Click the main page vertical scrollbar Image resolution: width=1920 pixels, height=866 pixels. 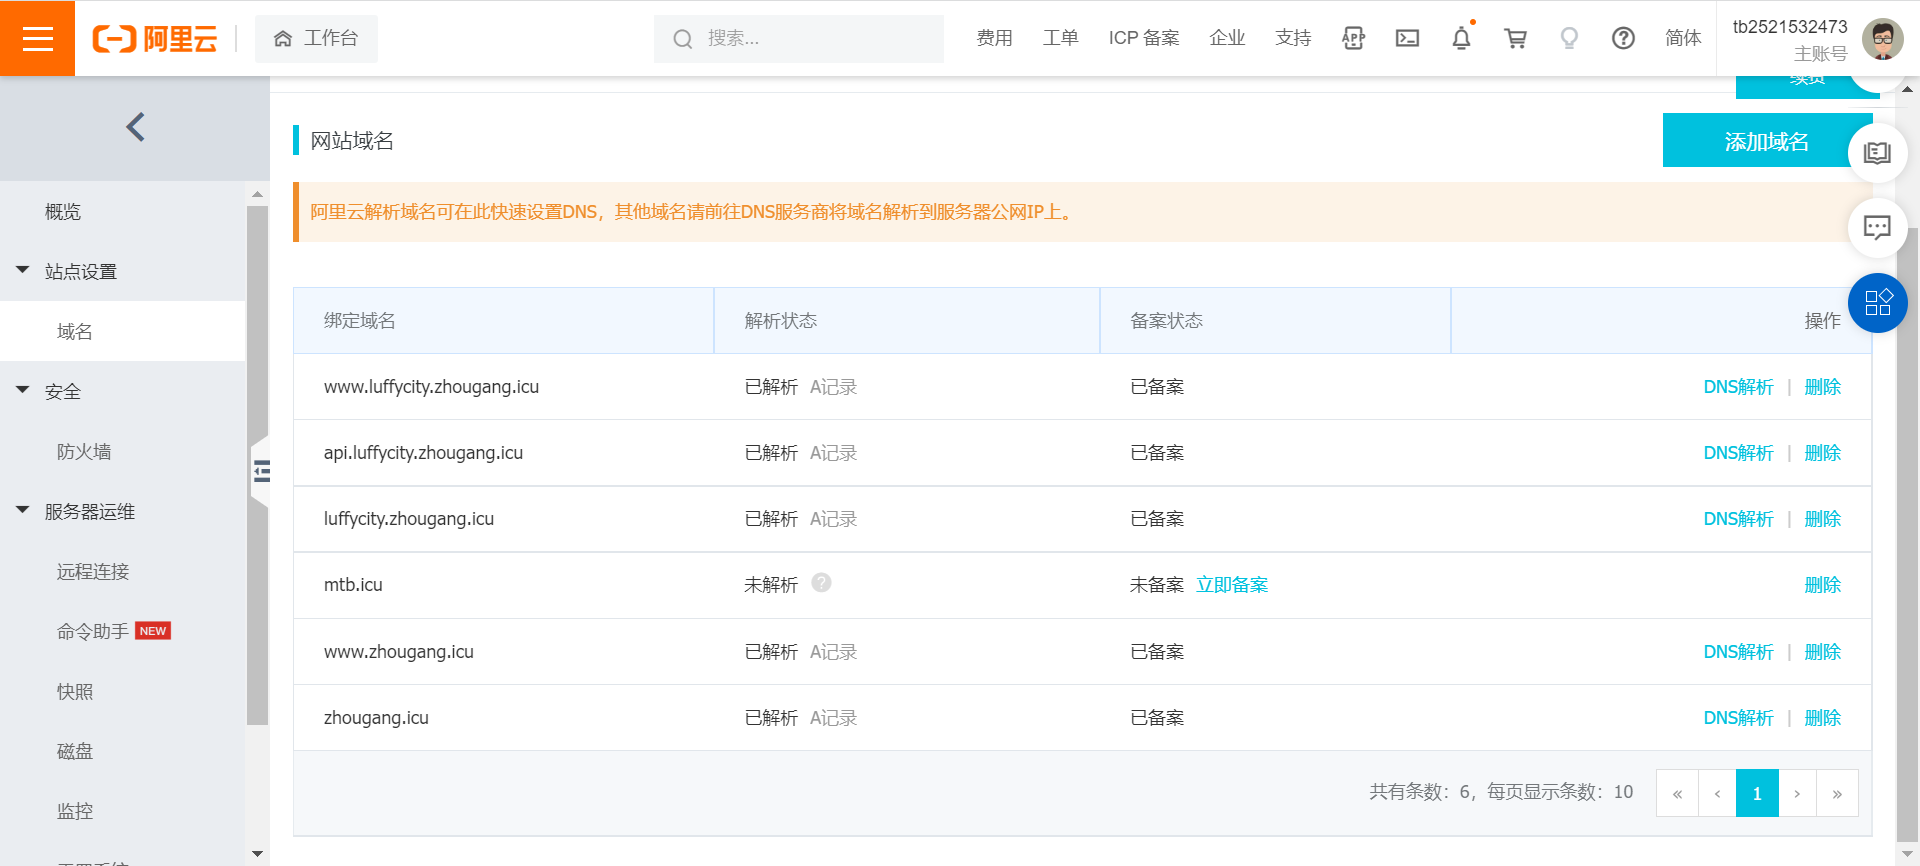1907,535
